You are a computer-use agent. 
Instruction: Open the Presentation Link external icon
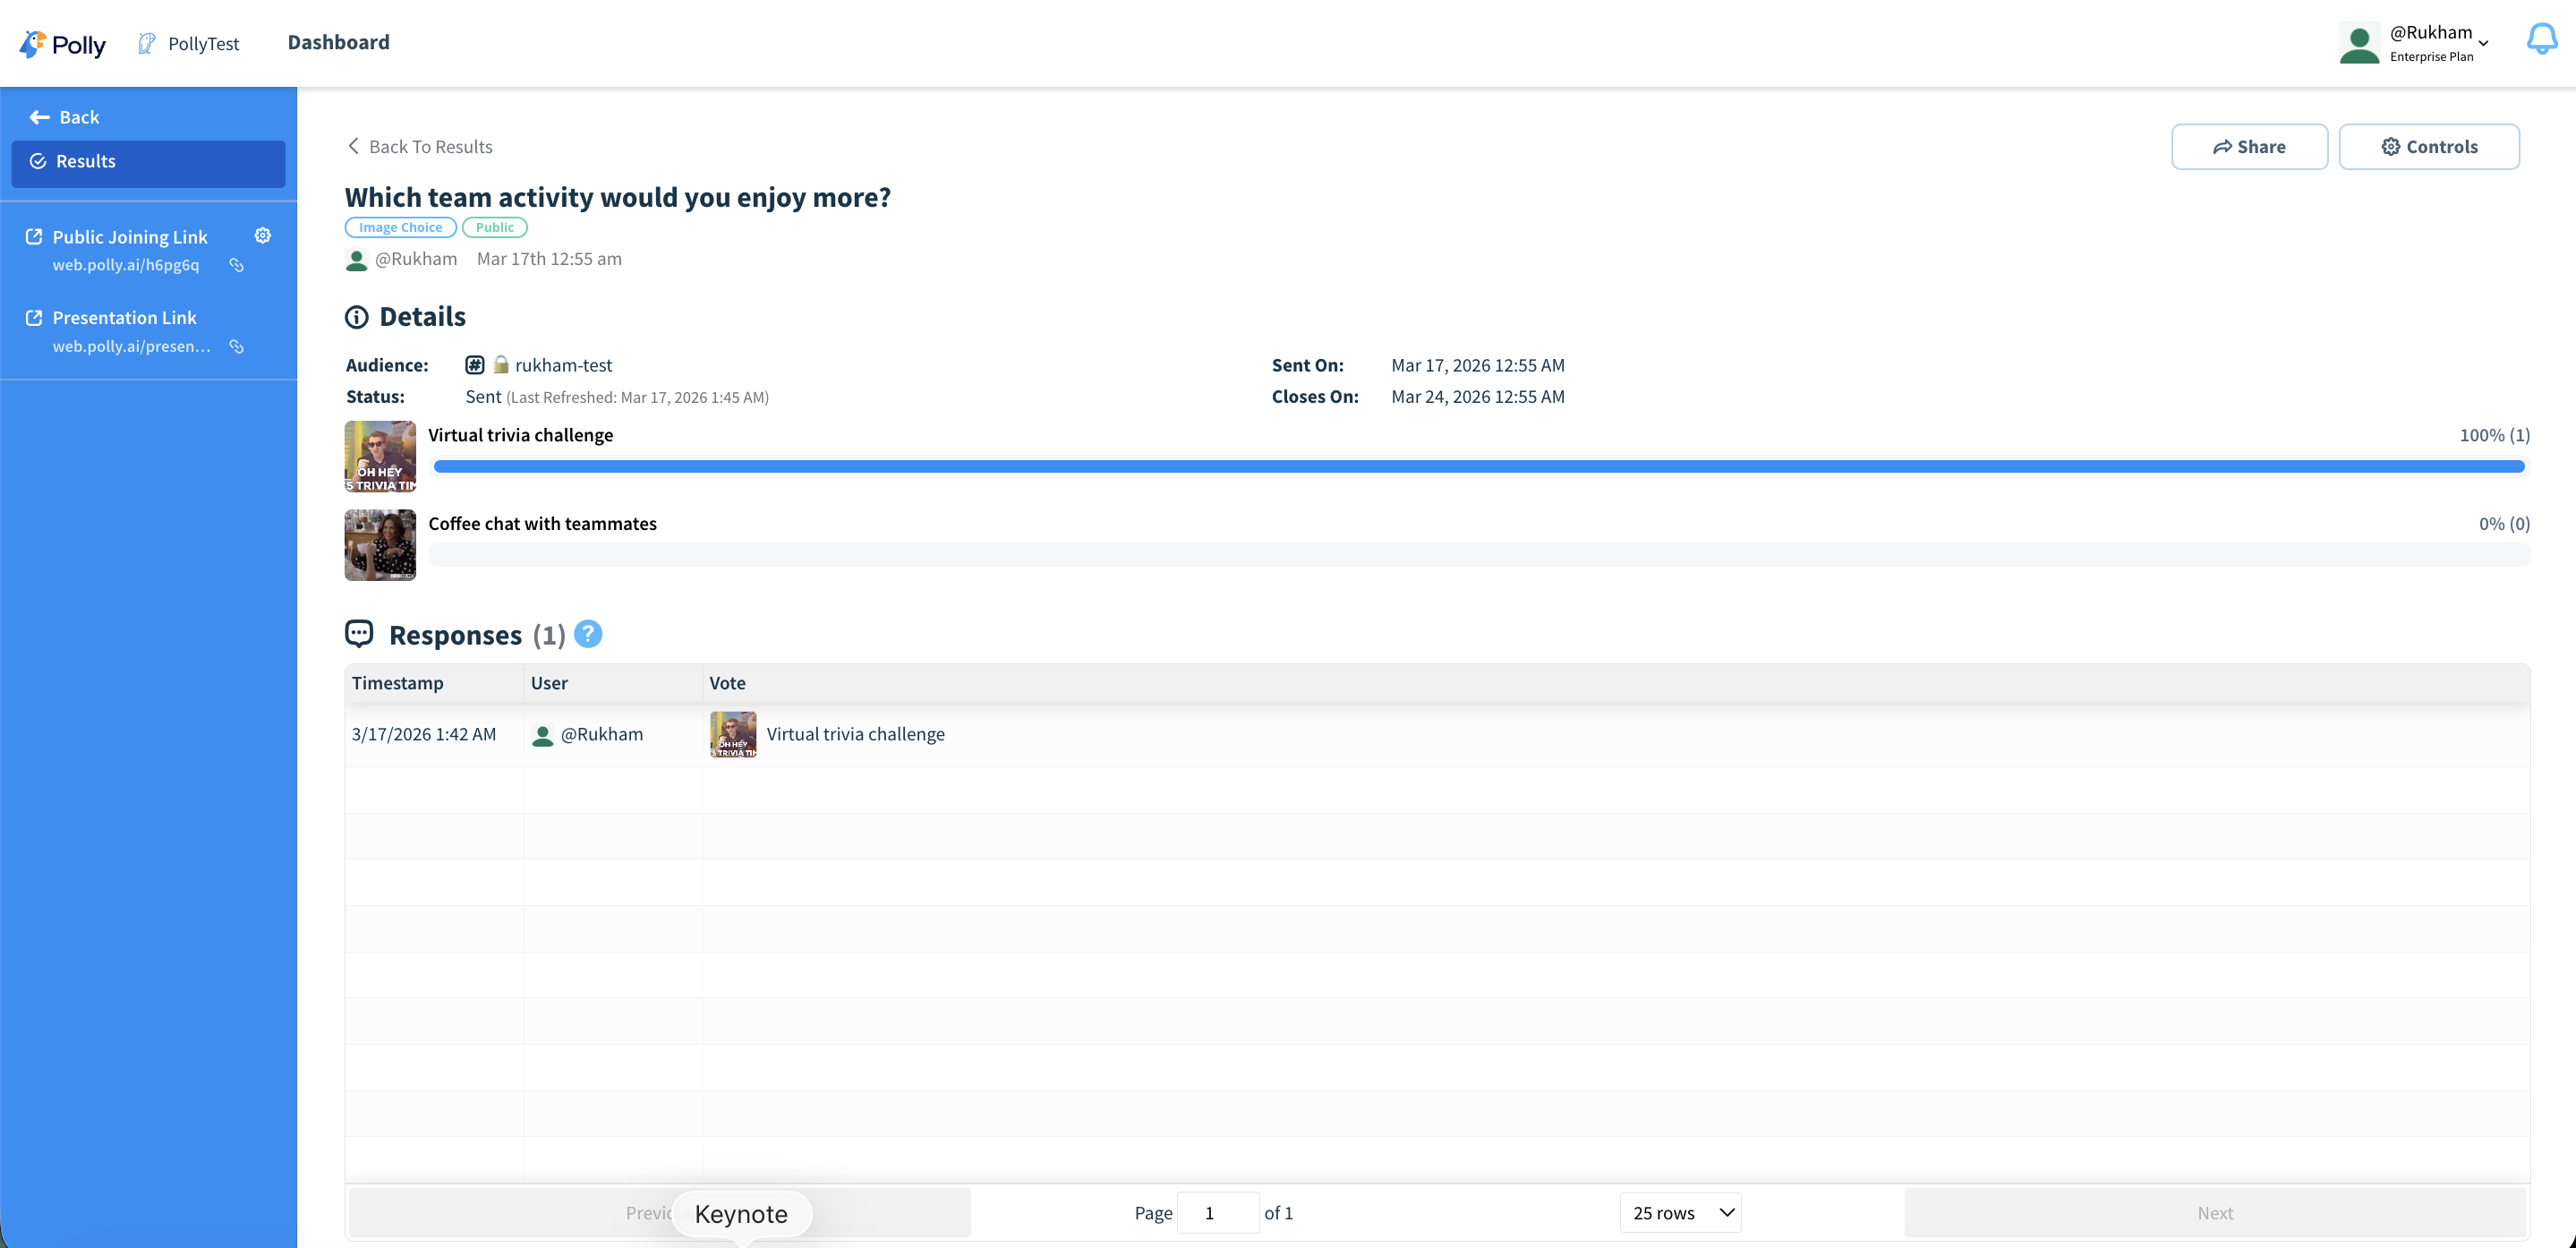coord(34,318)
